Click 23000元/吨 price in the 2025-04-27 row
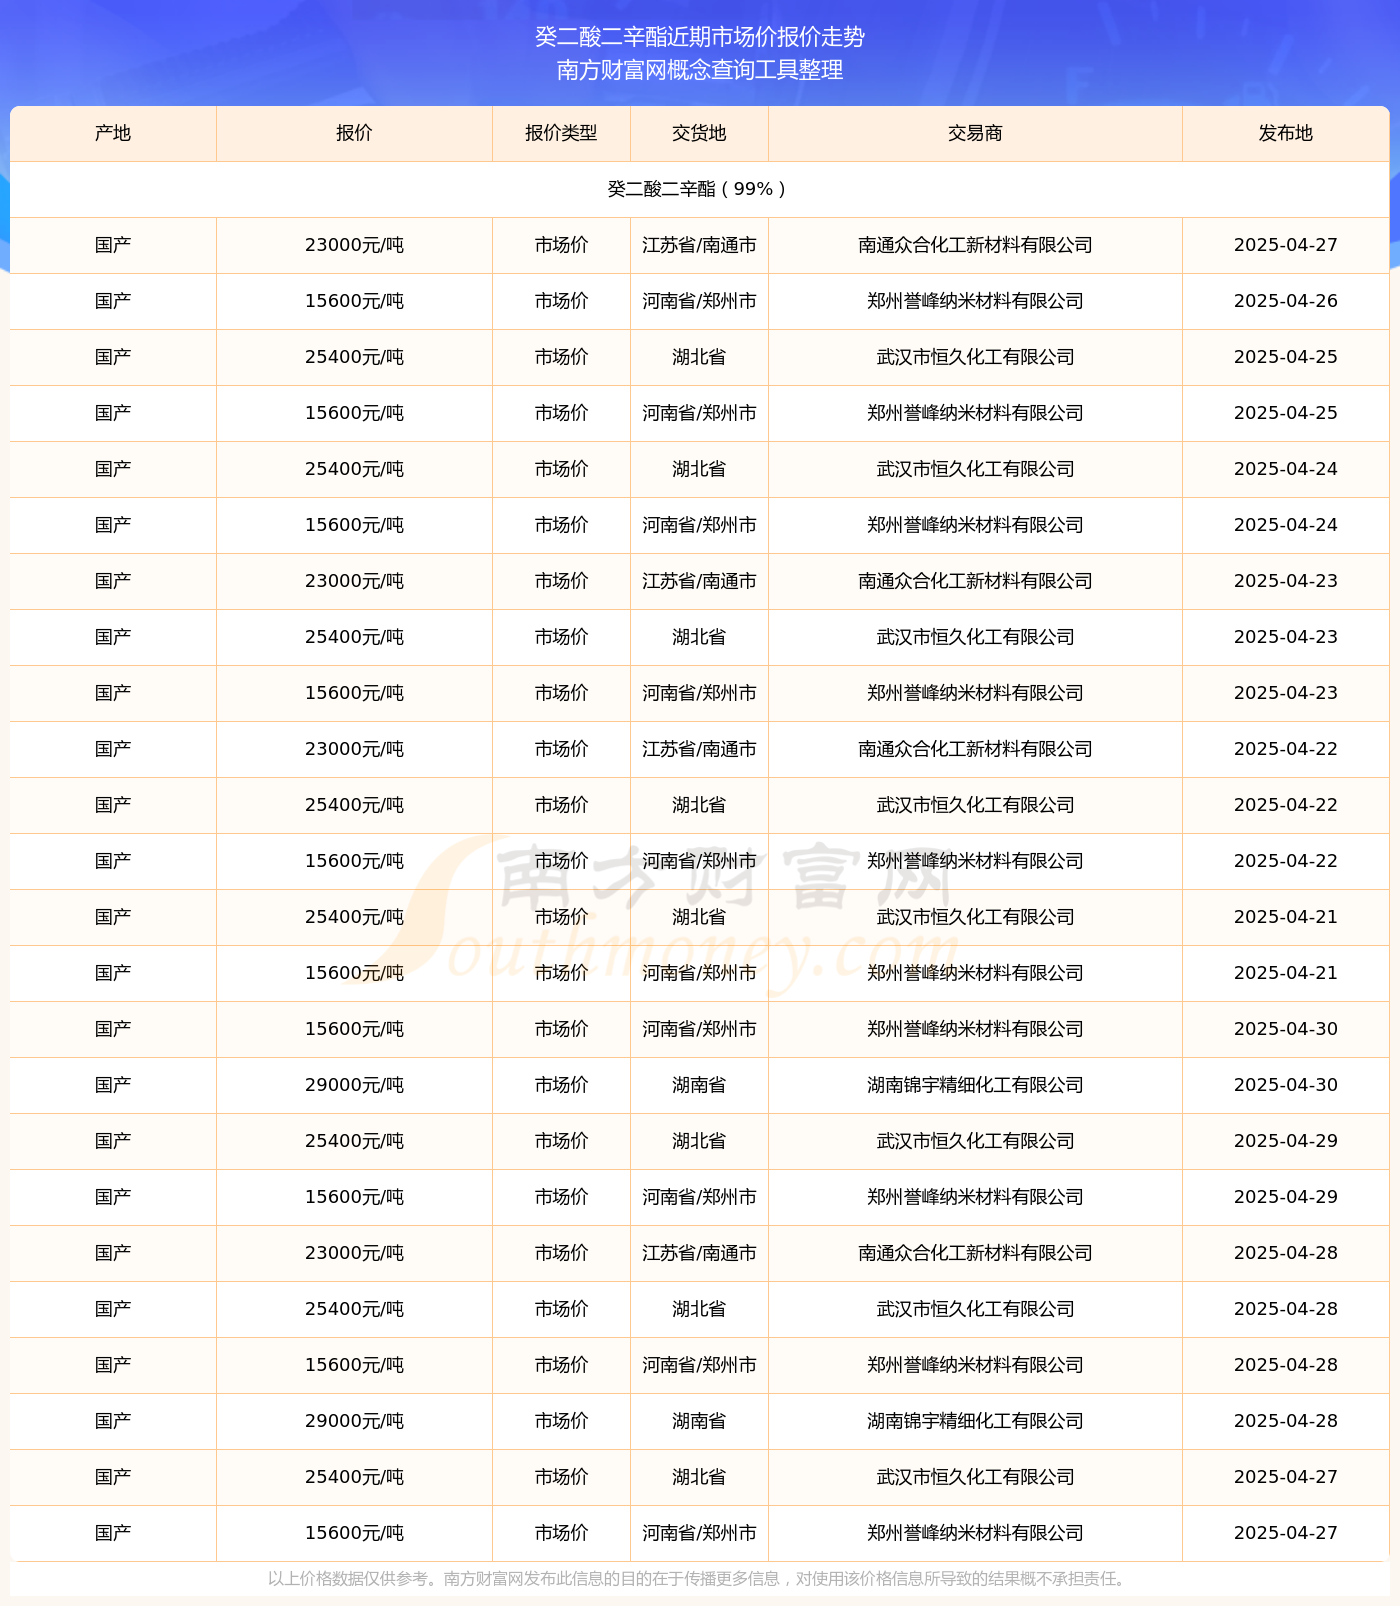Screen dimensions: 1400x1606 354,245
